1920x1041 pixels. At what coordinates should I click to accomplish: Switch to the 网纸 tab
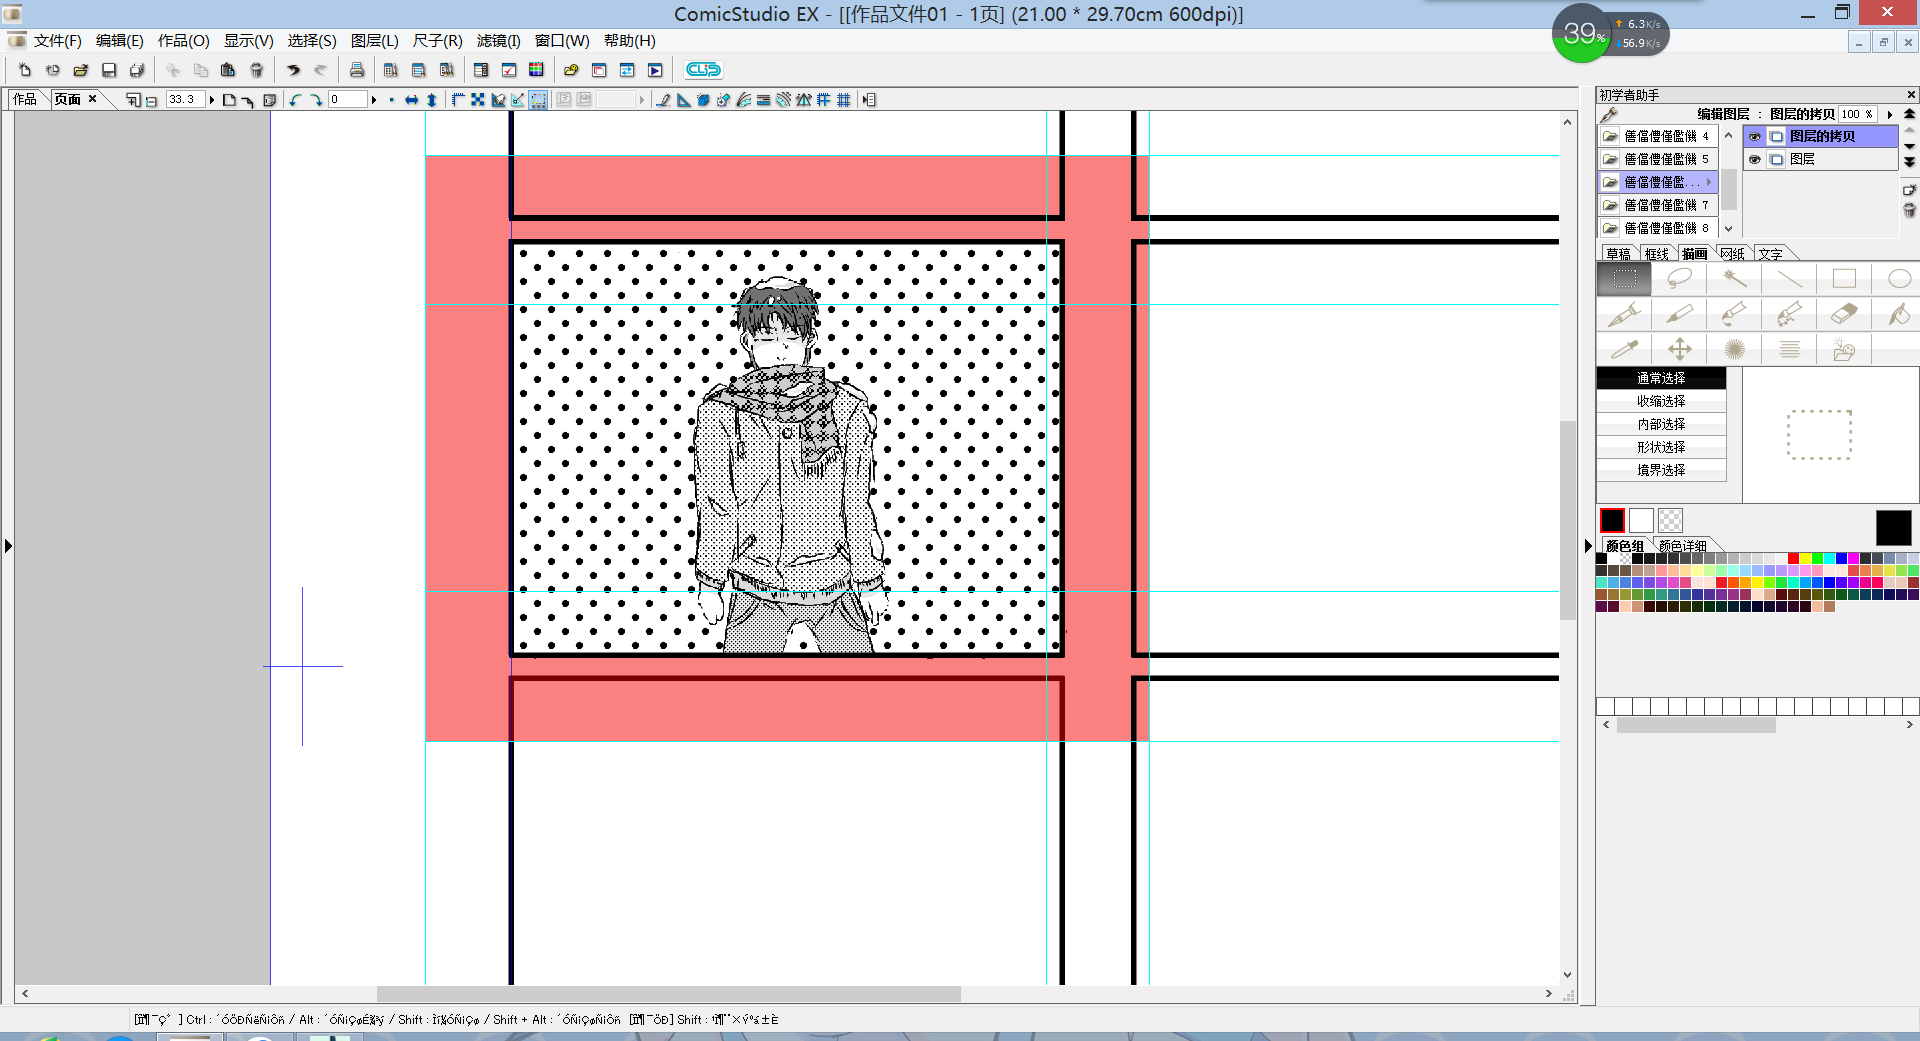coord(1732,254)
